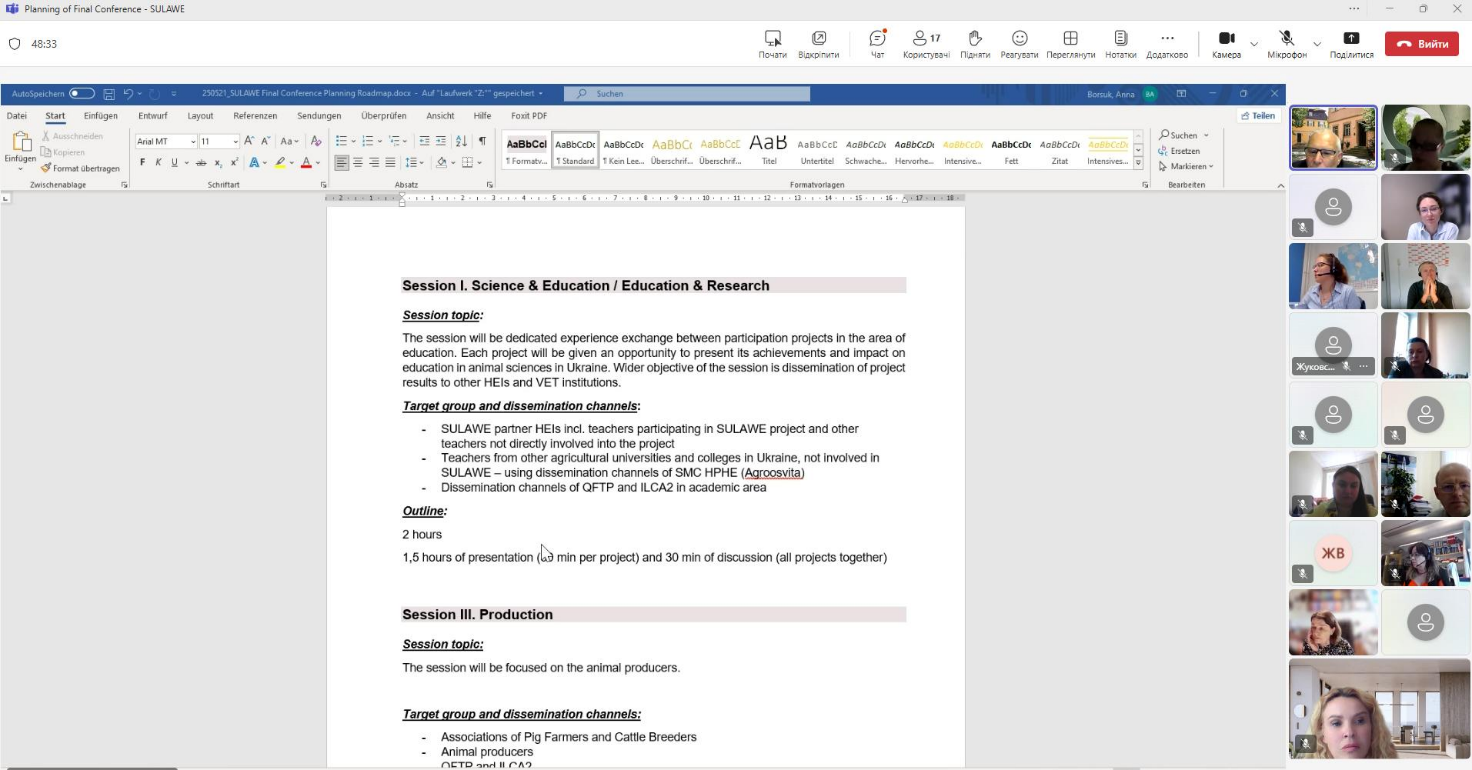Click the shading paint bucket icon
This screenshot has width=1472, height=770.
[440, 162]
